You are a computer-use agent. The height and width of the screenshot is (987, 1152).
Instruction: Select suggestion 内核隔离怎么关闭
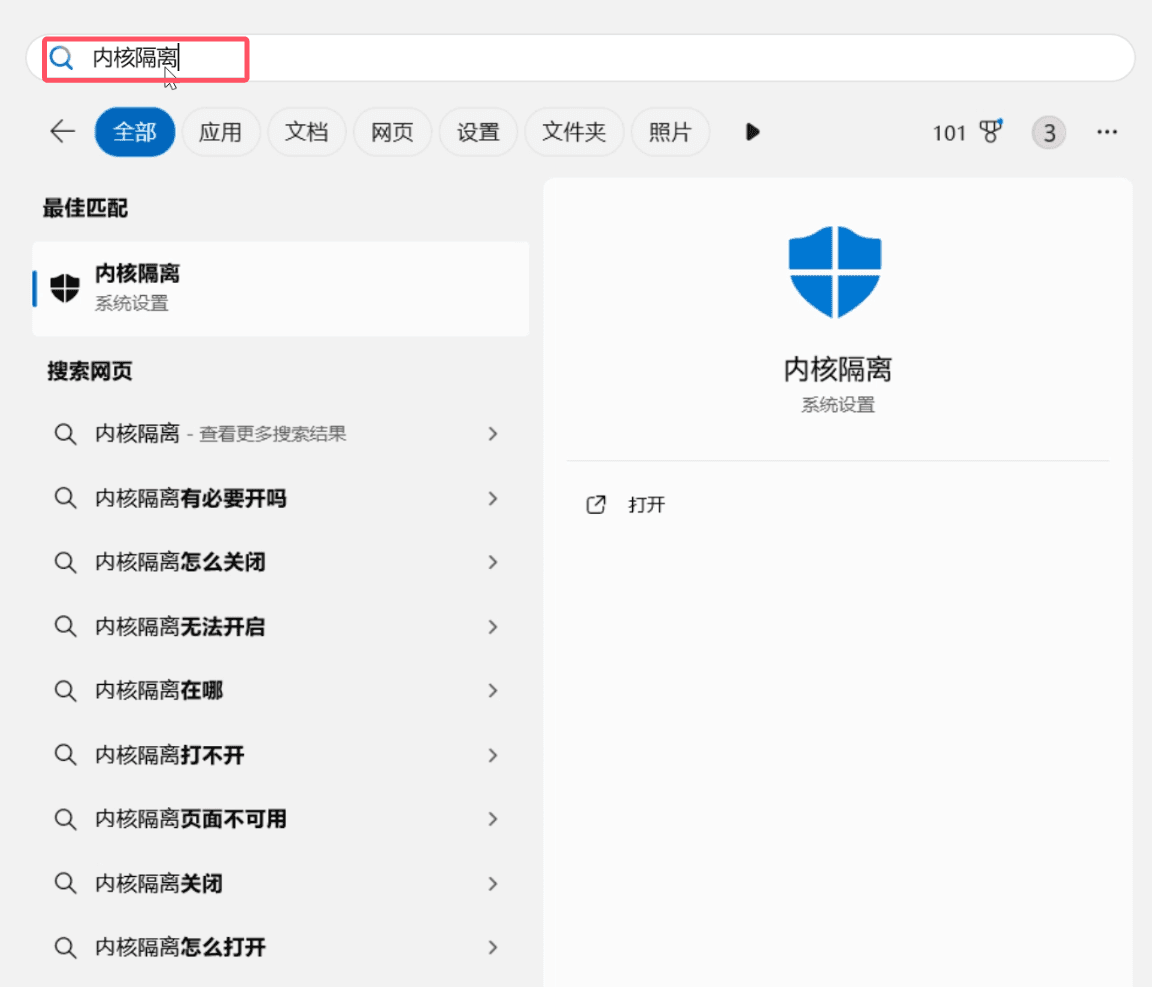[x=281, y=562]
